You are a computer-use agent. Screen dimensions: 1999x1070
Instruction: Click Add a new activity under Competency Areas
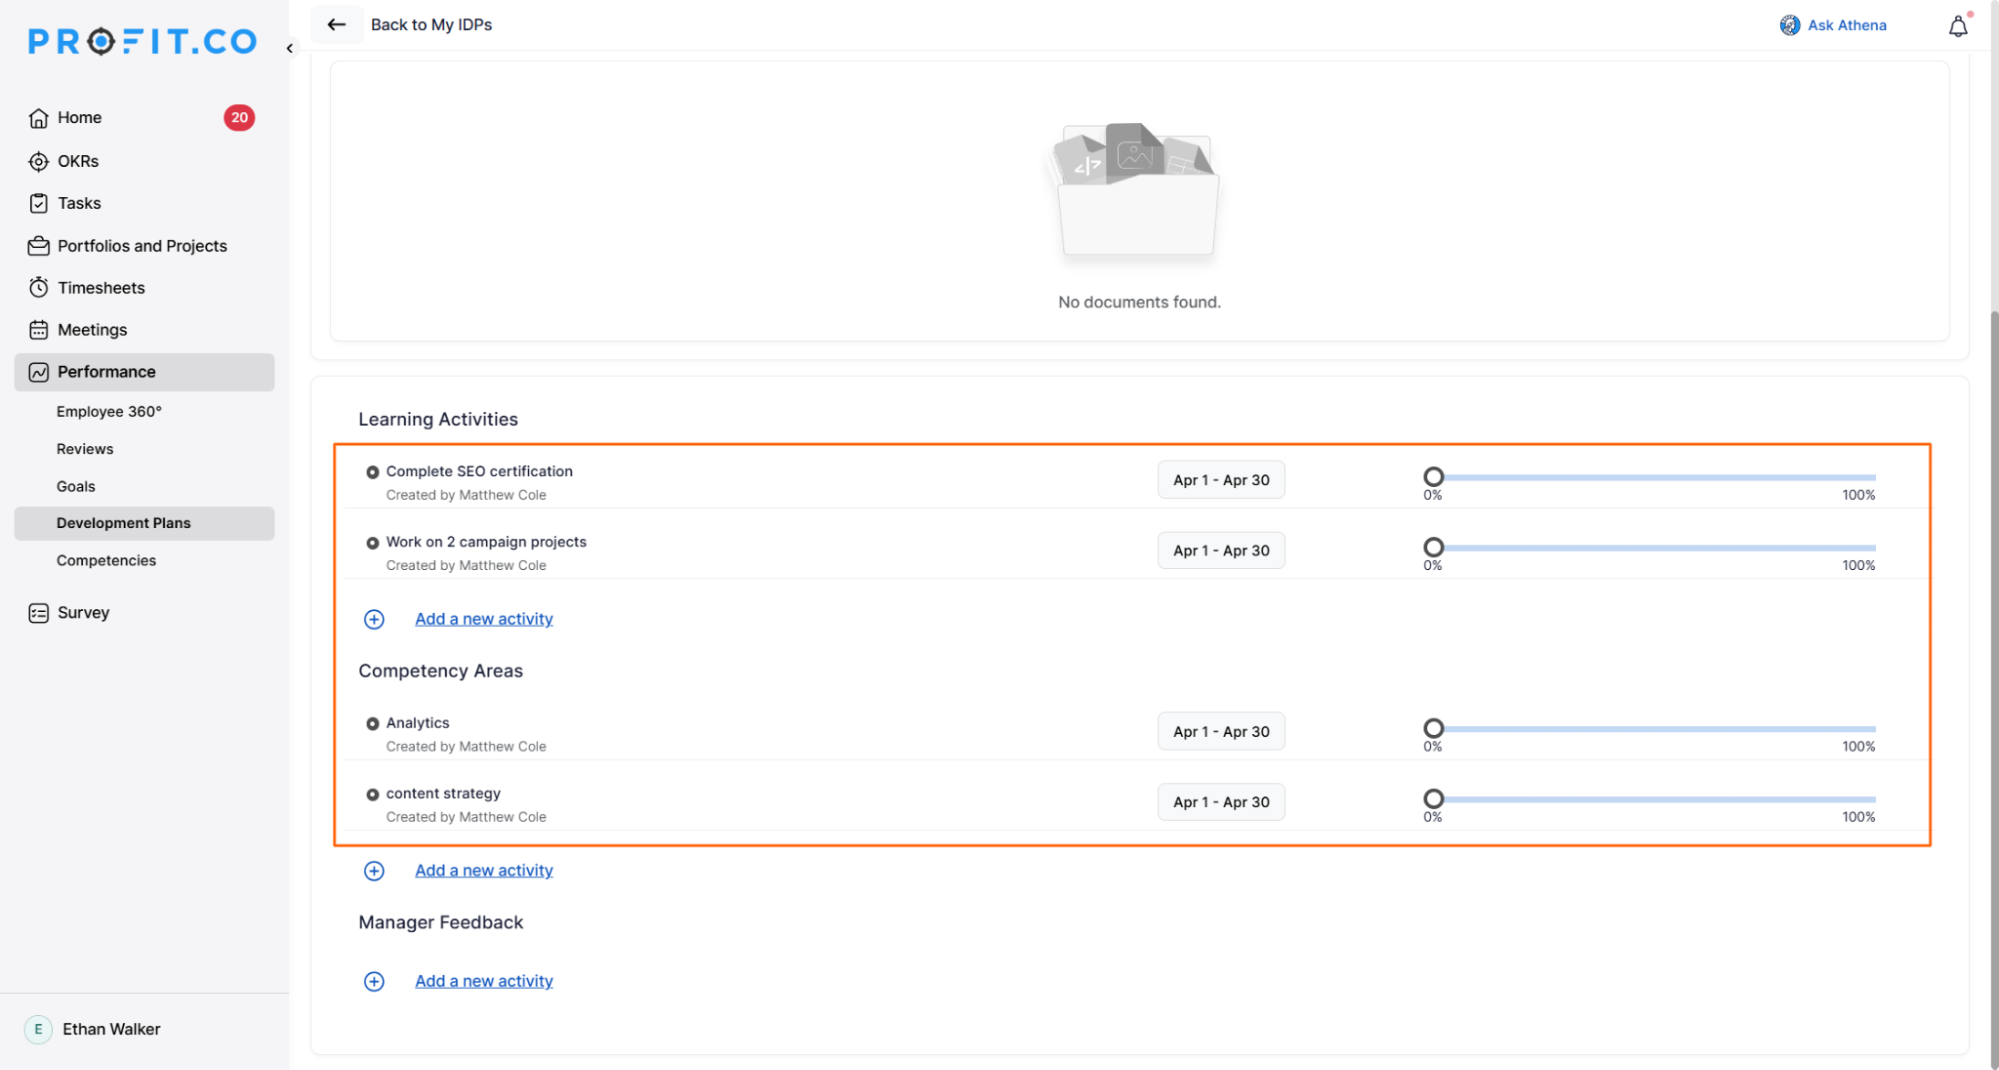pyautogui.click(x=483, y=870)
